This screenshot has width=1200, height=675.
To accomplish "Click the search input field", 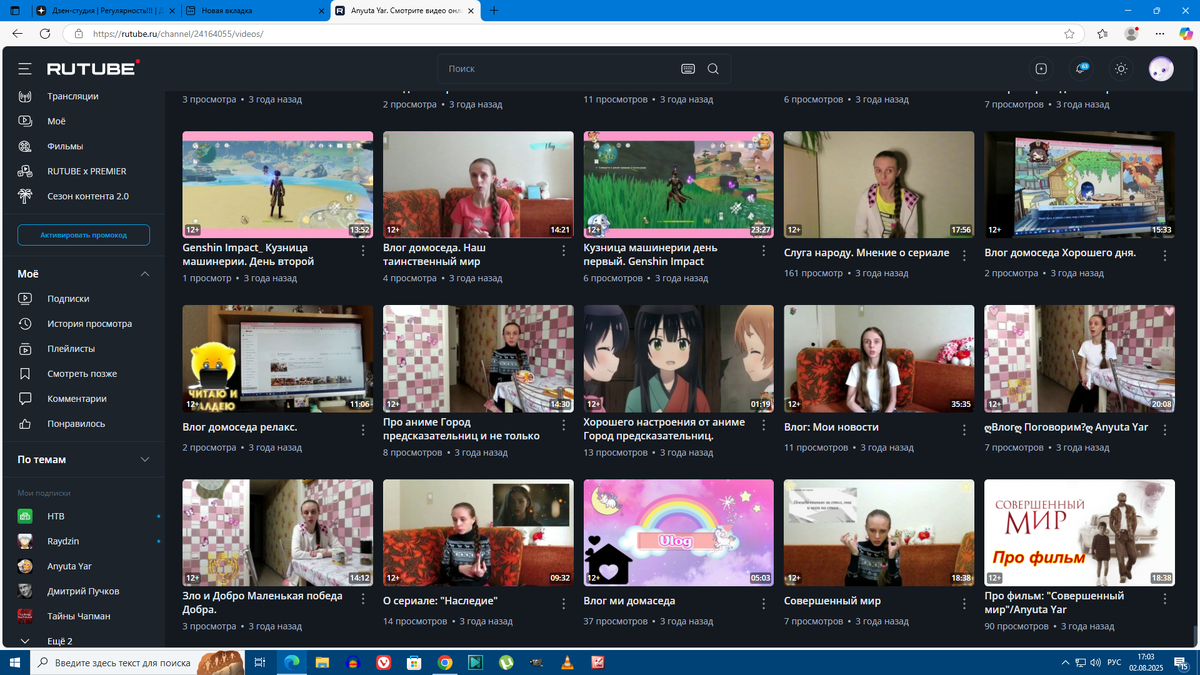I will [560, 69].
